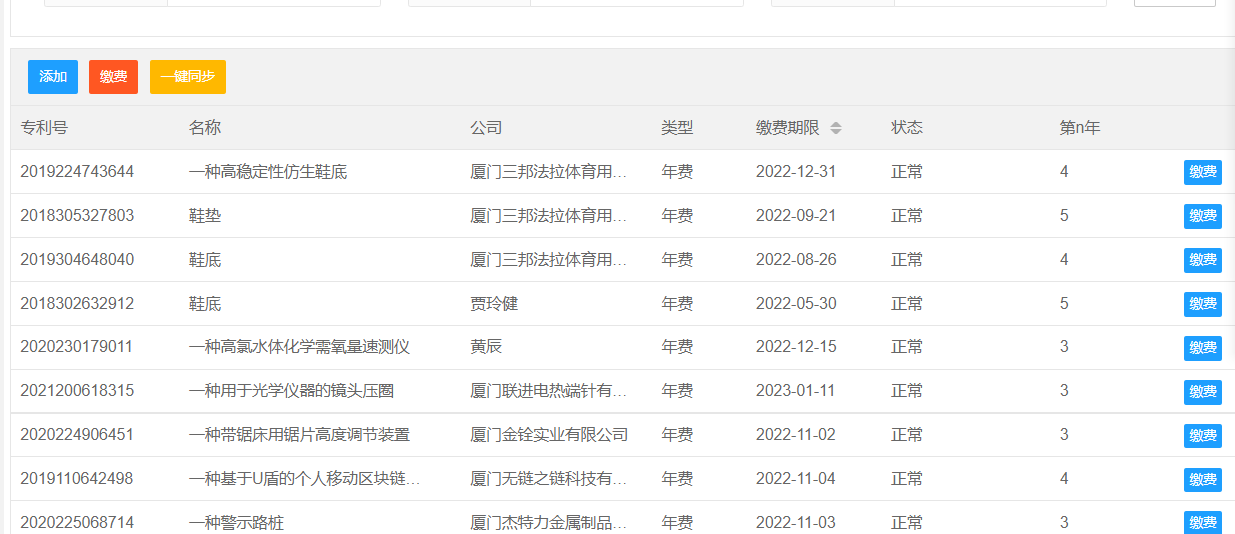The width and height of the screenshot is (1235, 534).
Task: Select patent number 2019224743644
Action: tap(77, 172)
